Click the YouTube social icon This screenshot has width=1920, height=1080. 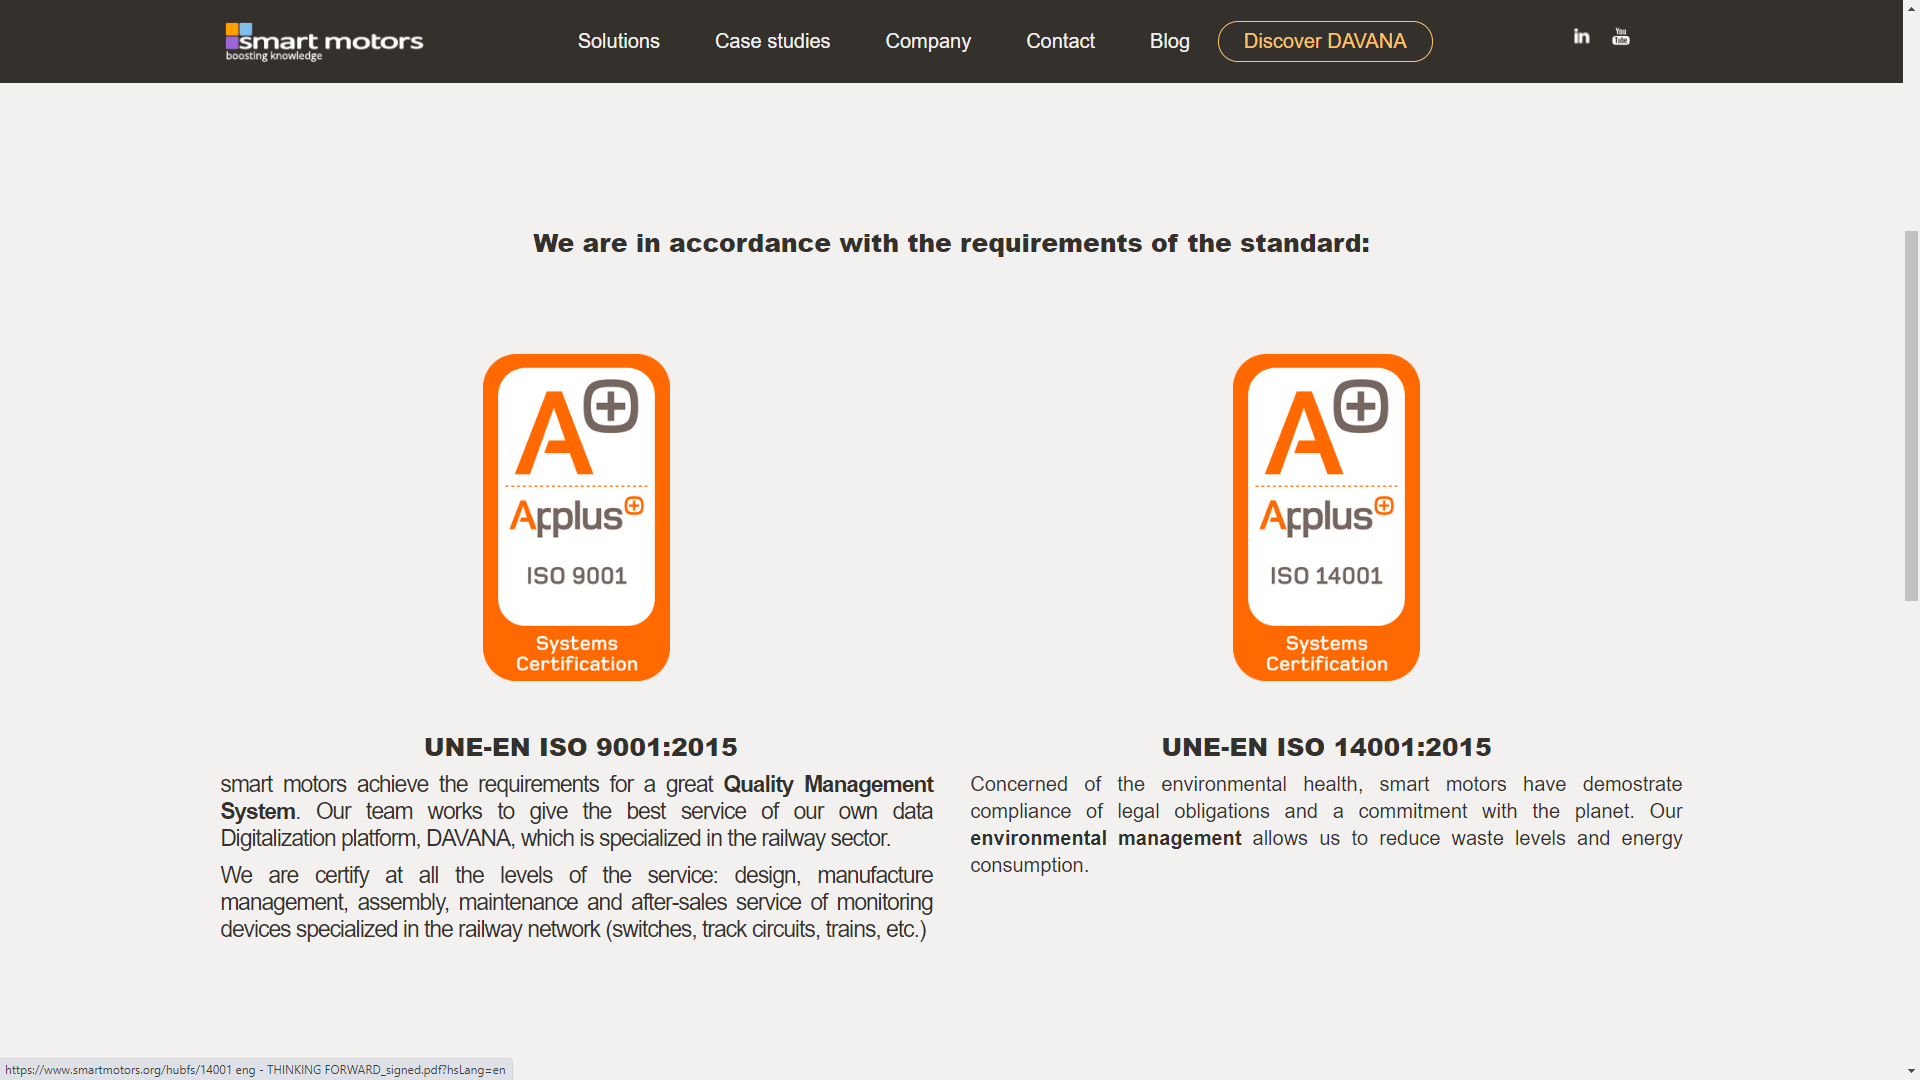pyautogui.click(x=1621, y=36)
